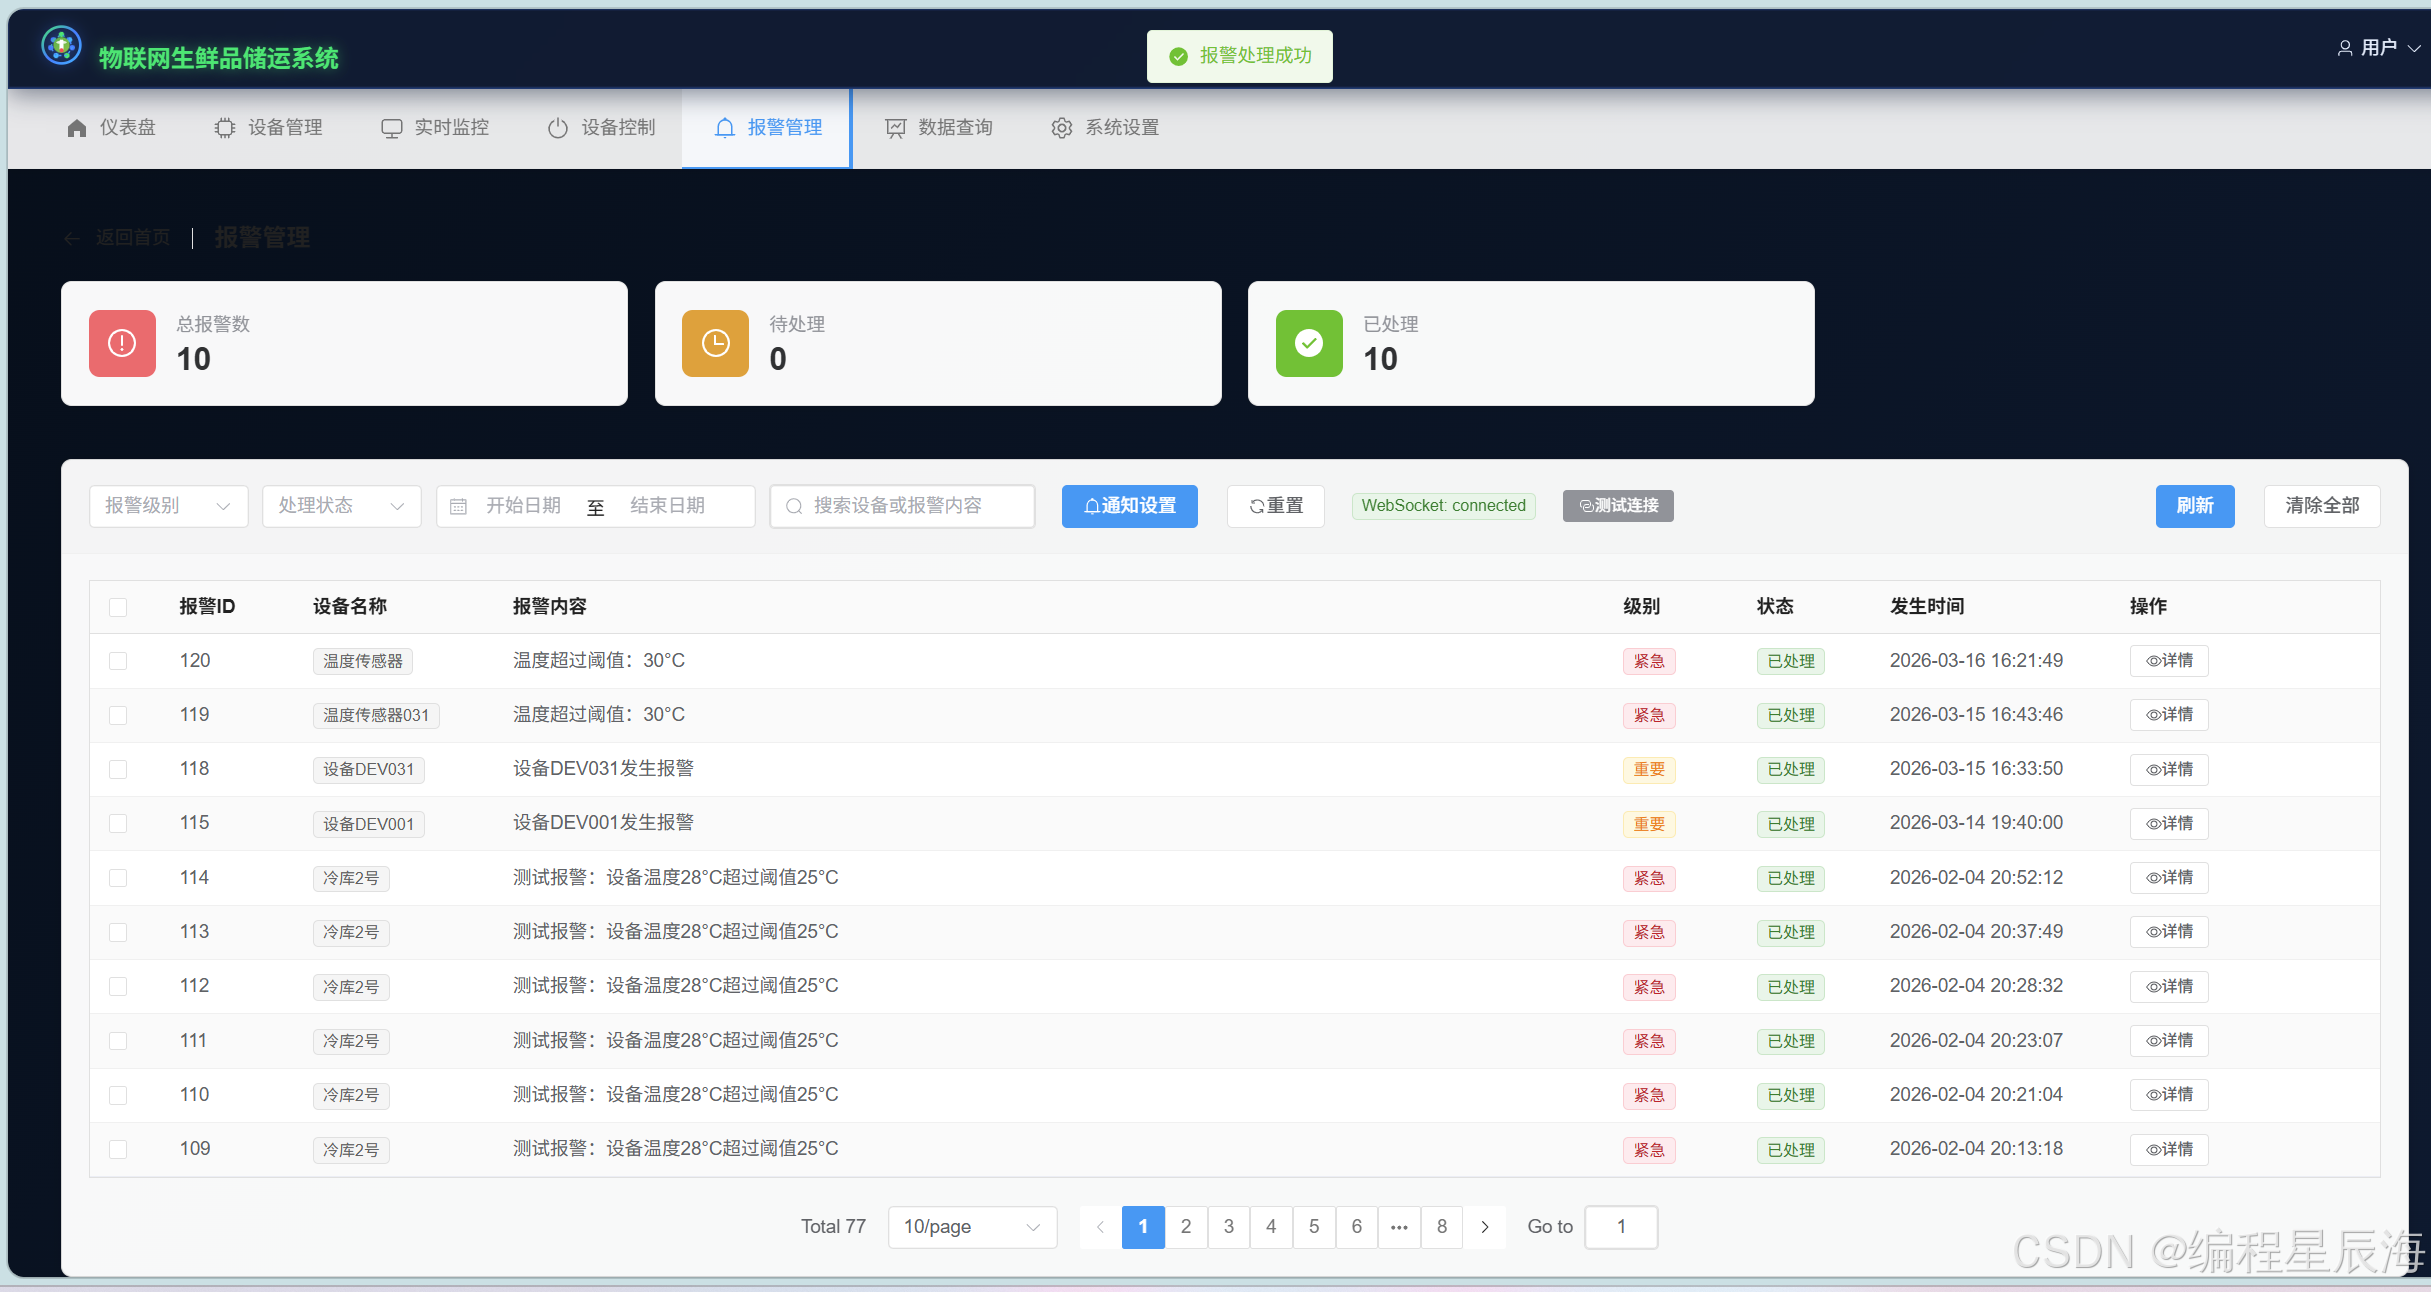This screenshot has height=1292, width=2431.
Task: Open the 10/page size selector
Action: point(971,1227)
